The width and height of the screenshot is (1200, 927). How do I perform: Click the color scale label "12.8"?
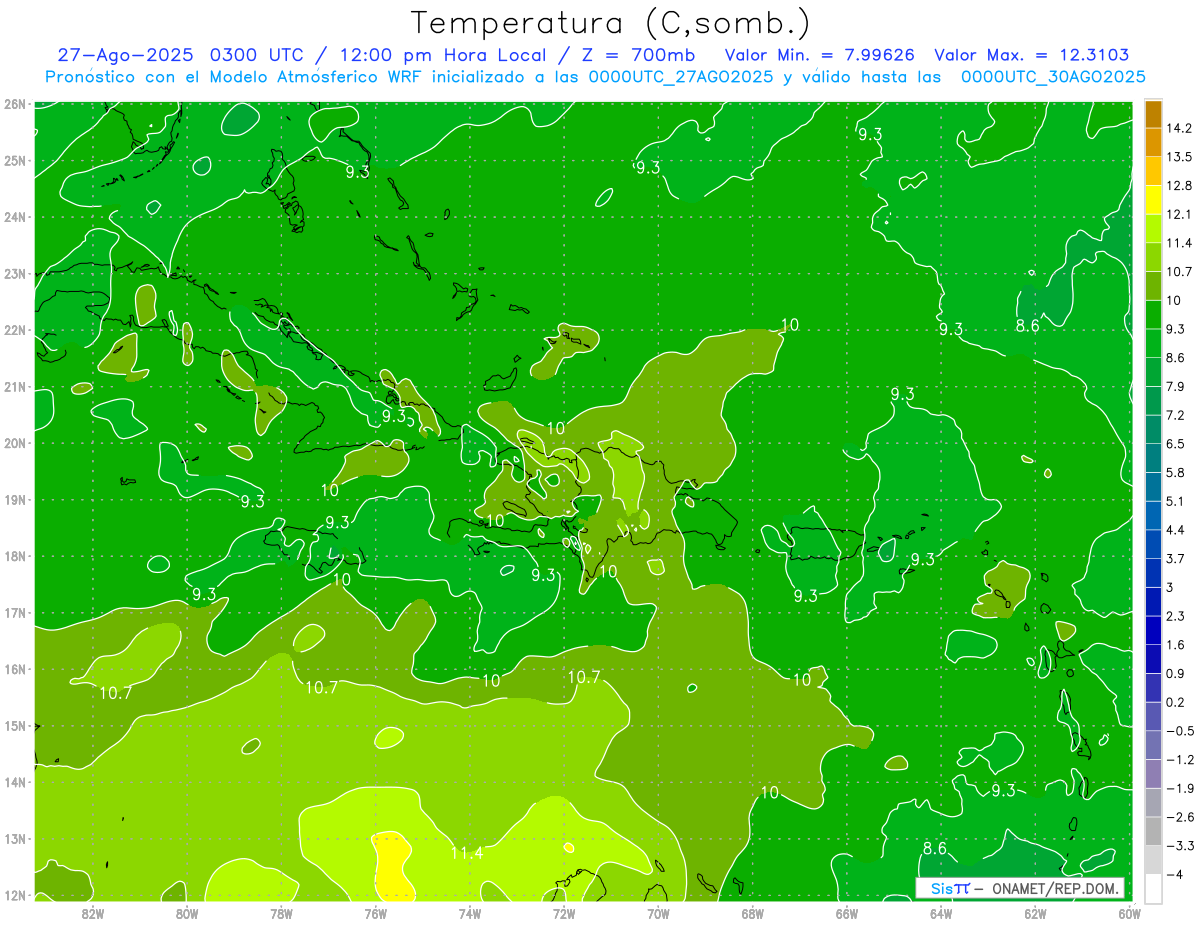click(x=1180, y=185)
